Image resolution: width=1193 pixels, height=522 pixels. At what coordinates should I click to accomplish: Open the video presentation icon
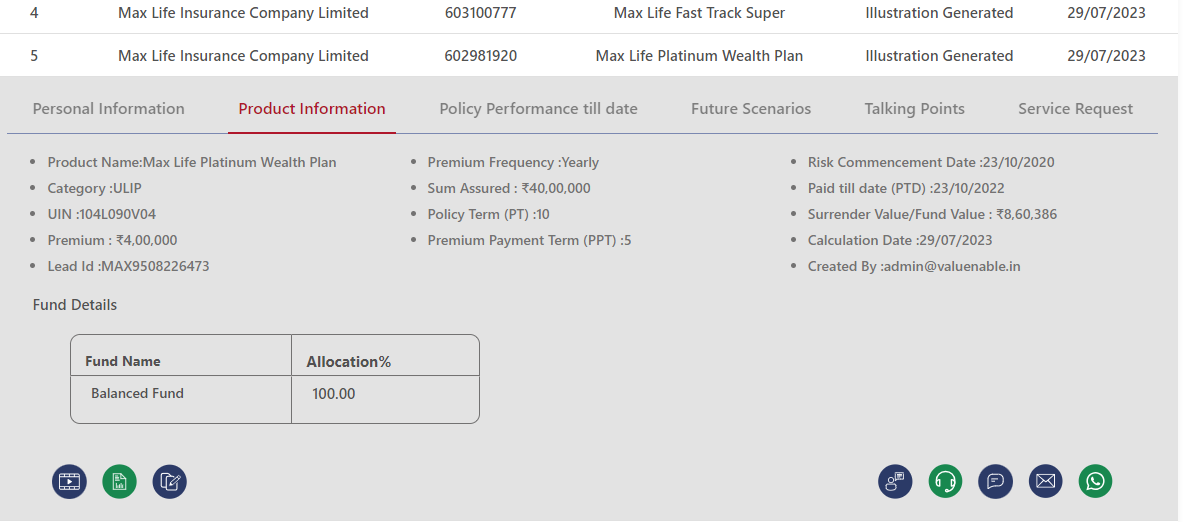click(x=69, y=482)
